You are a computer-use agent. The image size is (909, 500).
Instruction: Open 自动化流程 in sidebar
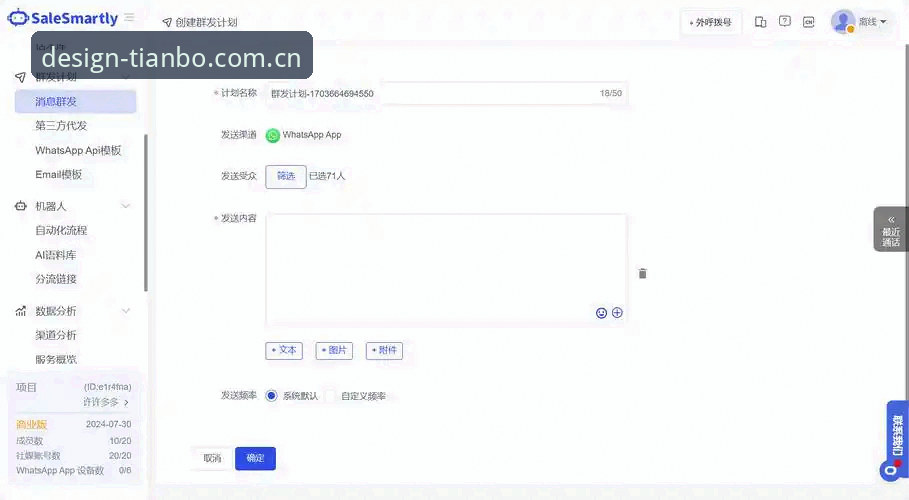61,230
